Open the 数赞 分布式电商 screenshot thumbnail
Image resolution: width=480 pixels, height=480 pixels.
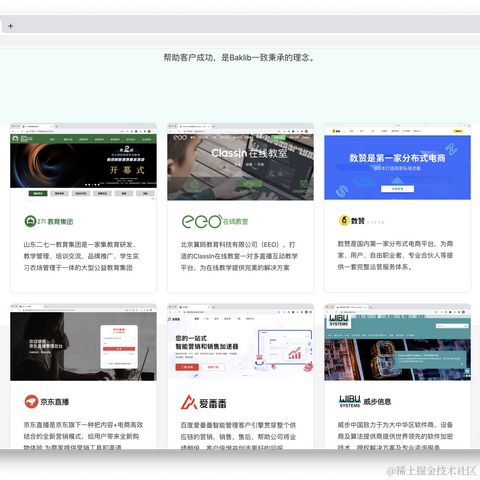tap(397, 163)
